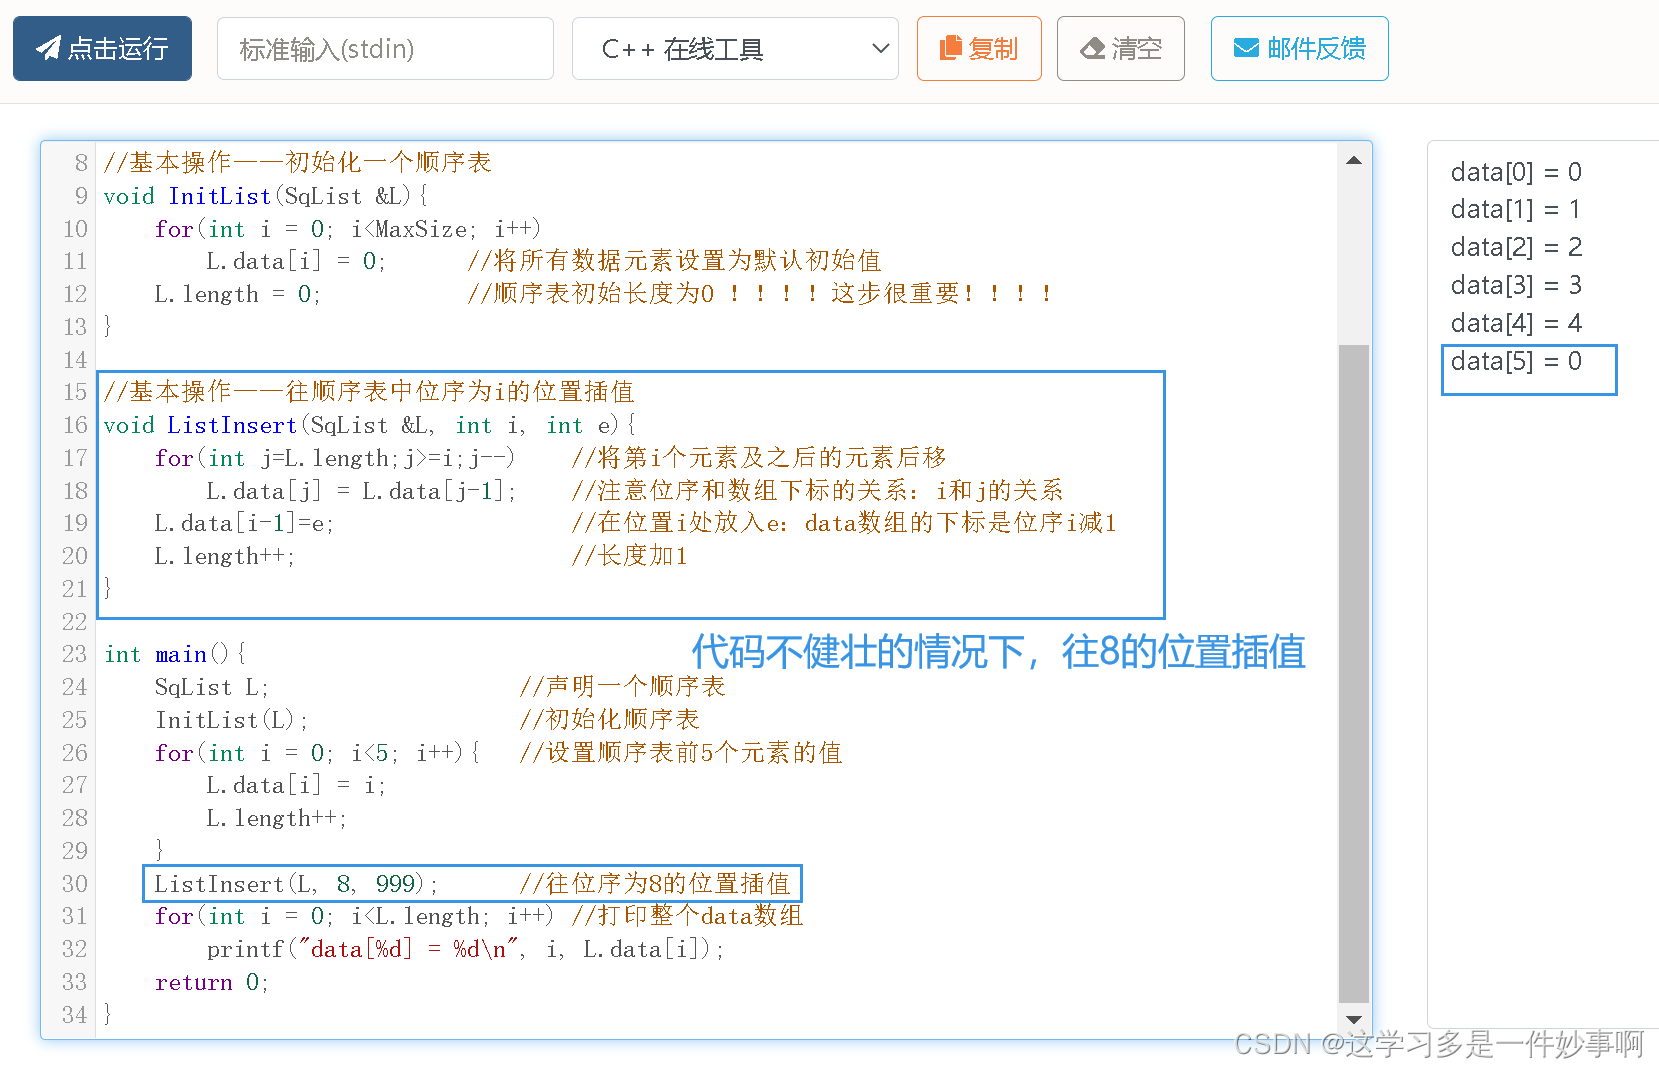The height and width of the screenshot is (1068, 1659).
Task: Click the L.length = 0; line
Action: coord(237,294)
